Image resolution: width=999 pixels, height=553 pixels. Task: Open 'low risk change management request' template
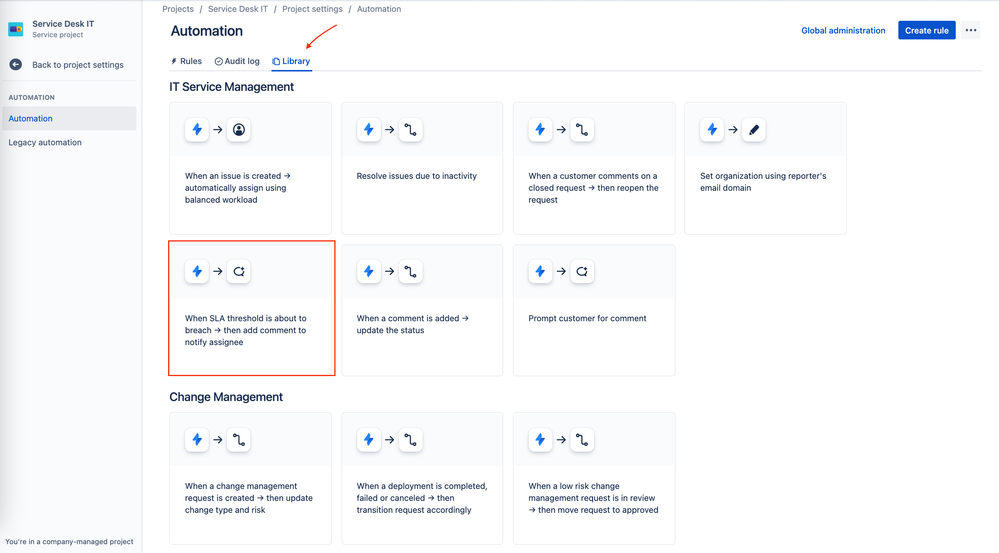point(594,478)
